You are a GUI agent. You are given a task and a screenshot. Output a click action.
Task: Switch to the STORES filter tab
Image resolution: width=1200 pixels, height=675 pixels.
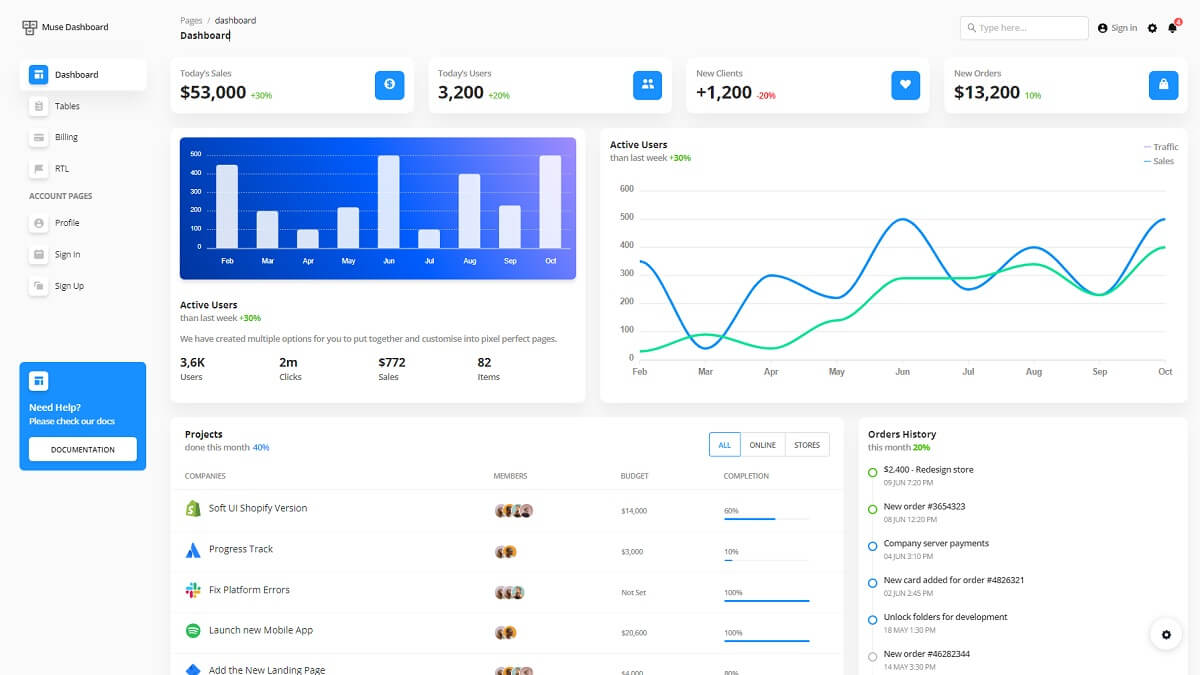point(807,444)
